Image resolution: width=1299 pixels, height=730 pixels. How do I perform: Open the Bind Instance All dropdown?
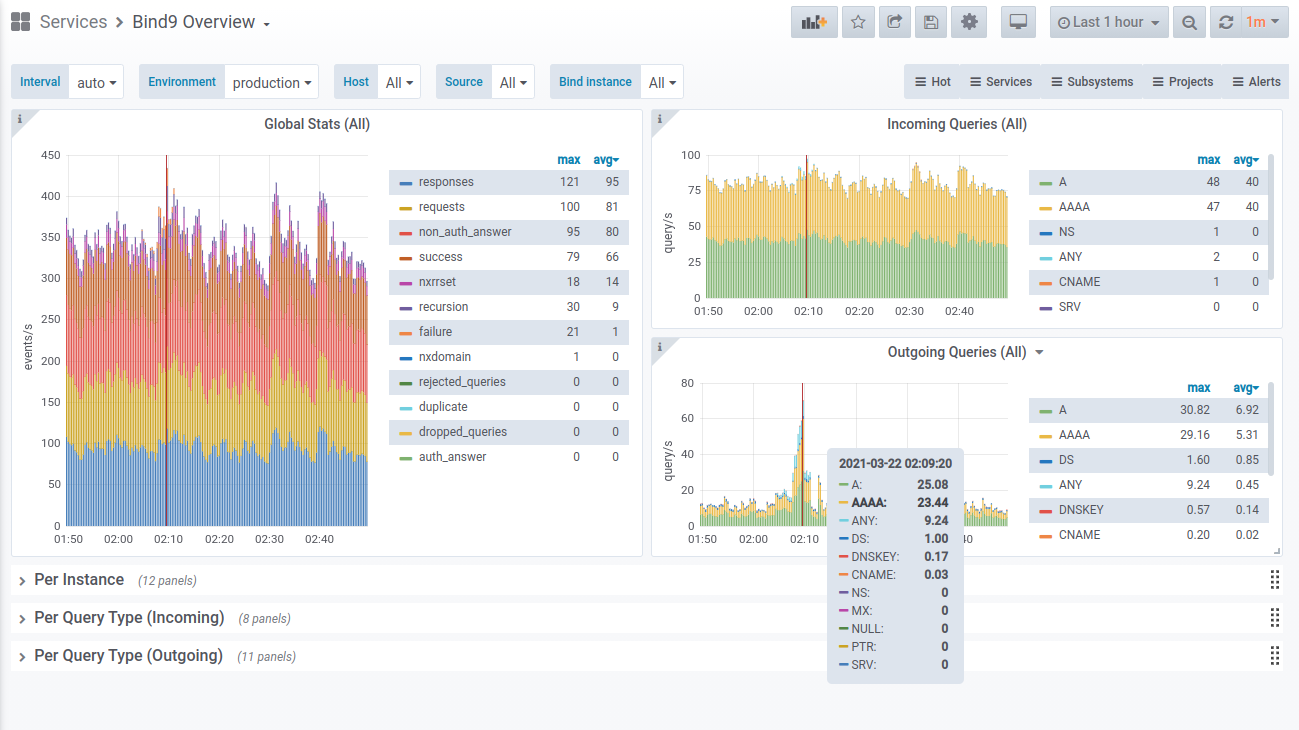(662, 82)
